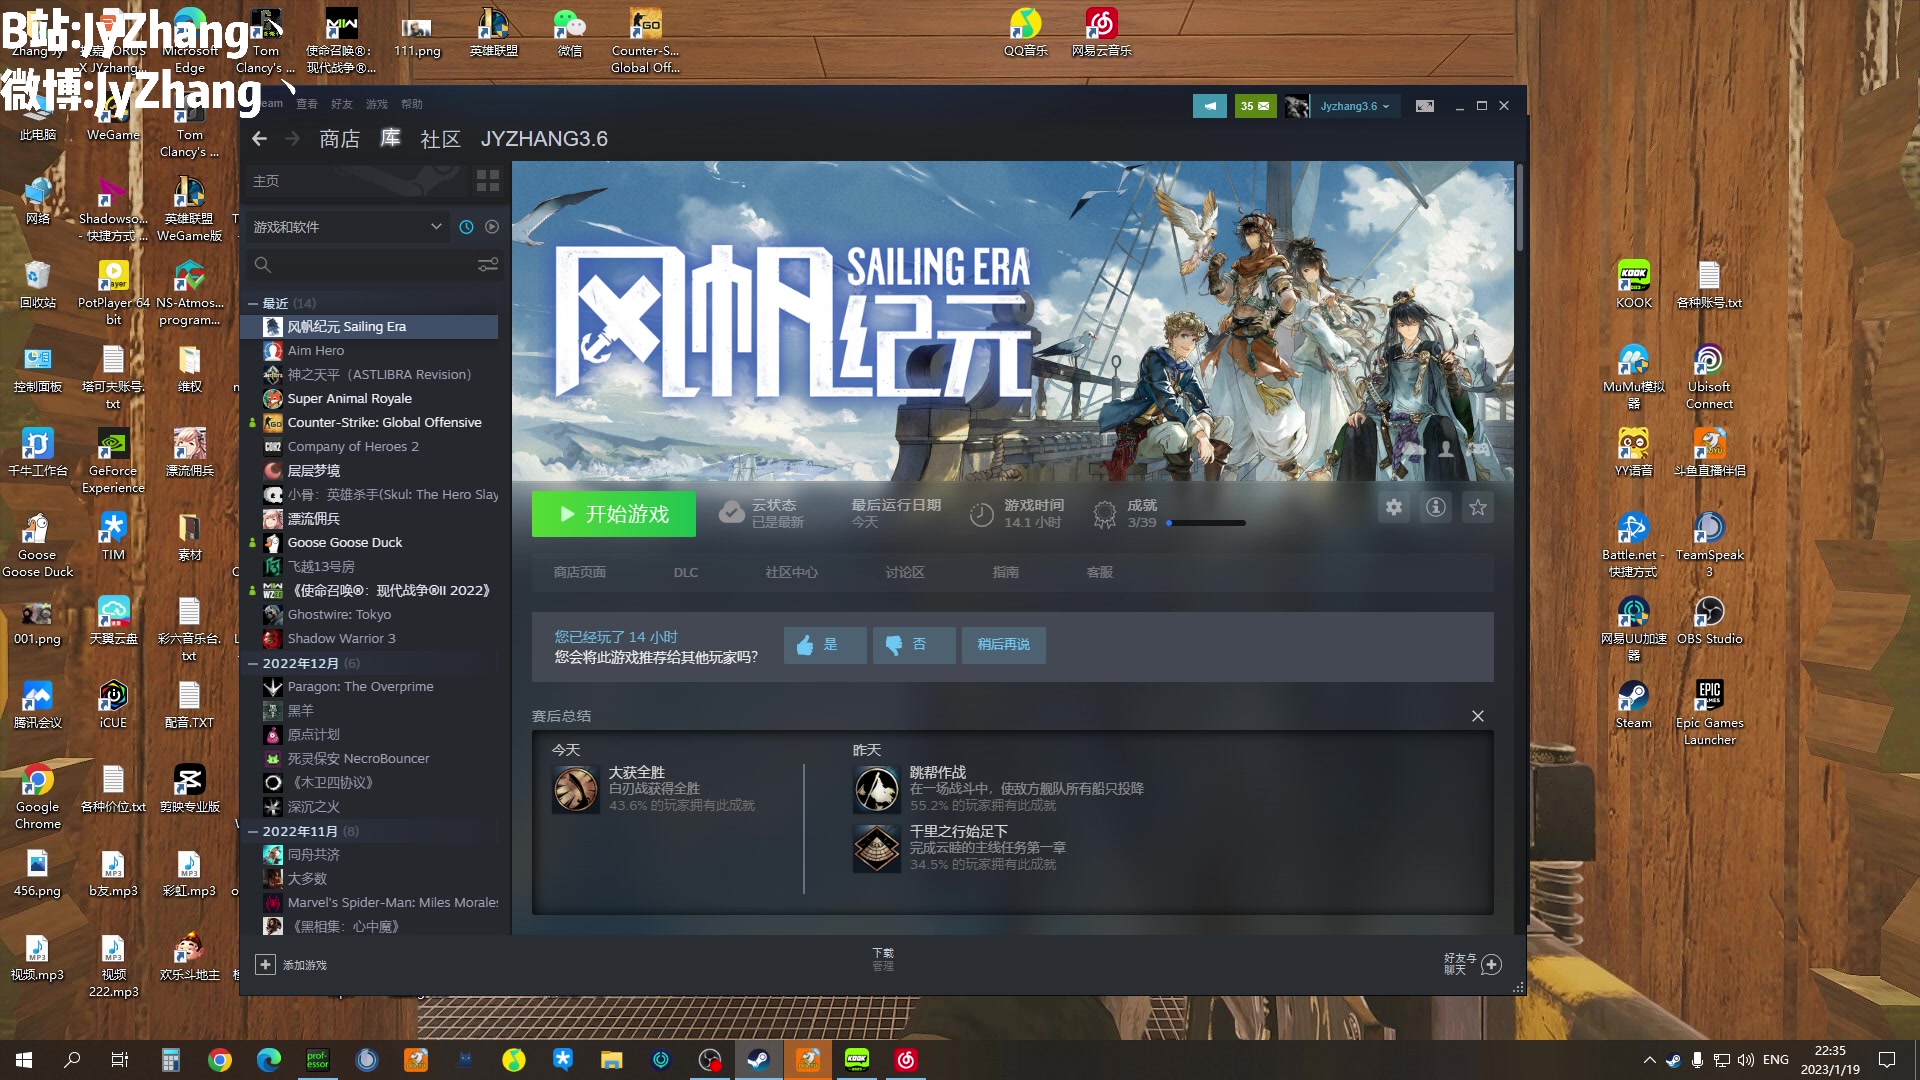Click the achievements badge icon
The image size is (1920, 1080).
click(1105, 514)
